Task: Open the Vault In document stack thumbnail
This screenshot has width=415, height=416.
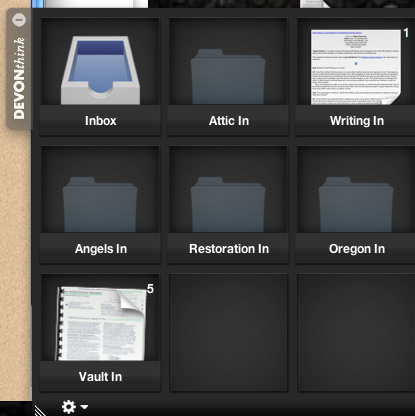Action: click(x=101, y=323)
